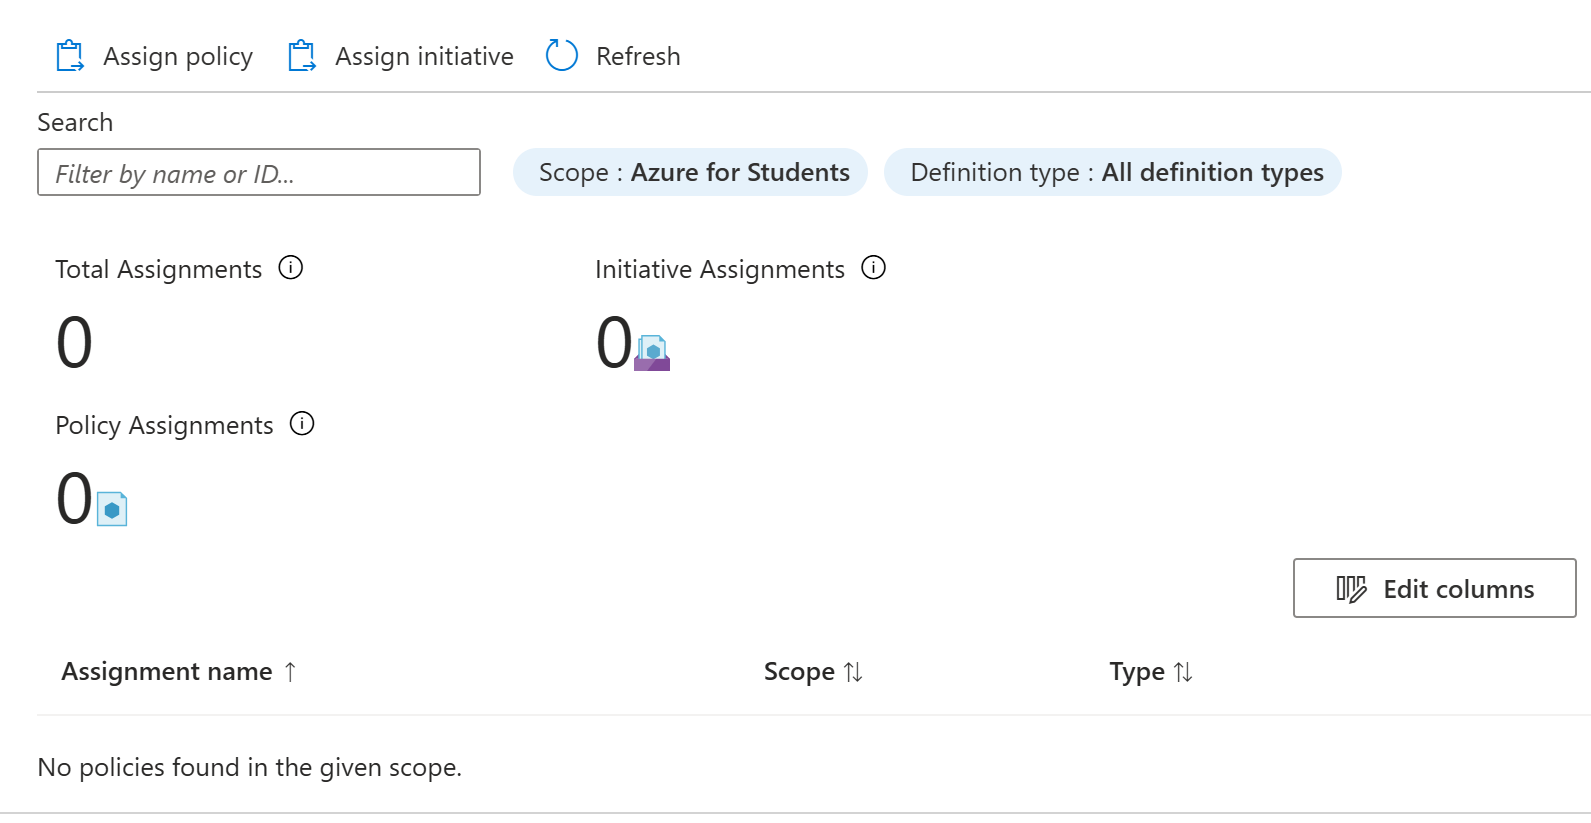The height and width of the screenshot is (823, 1591).
Task: Click the circular Refresh icon
Action: pyautogui.click(x=562, y=56)
